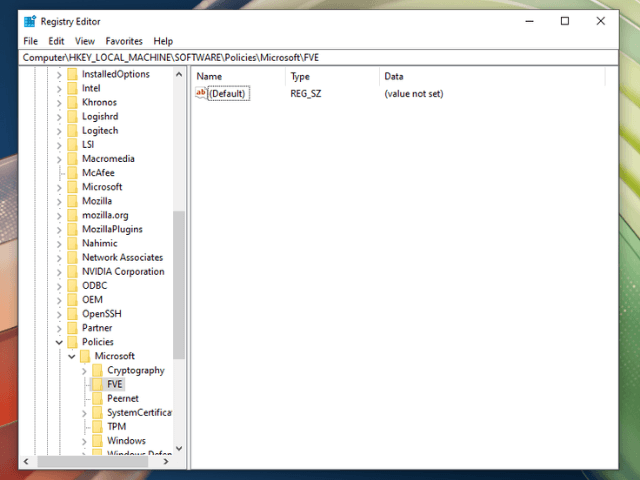Viewport: 640px width, 480px height.
Task: Select the OpenSSH folder icon
Action: coord(72,313)
